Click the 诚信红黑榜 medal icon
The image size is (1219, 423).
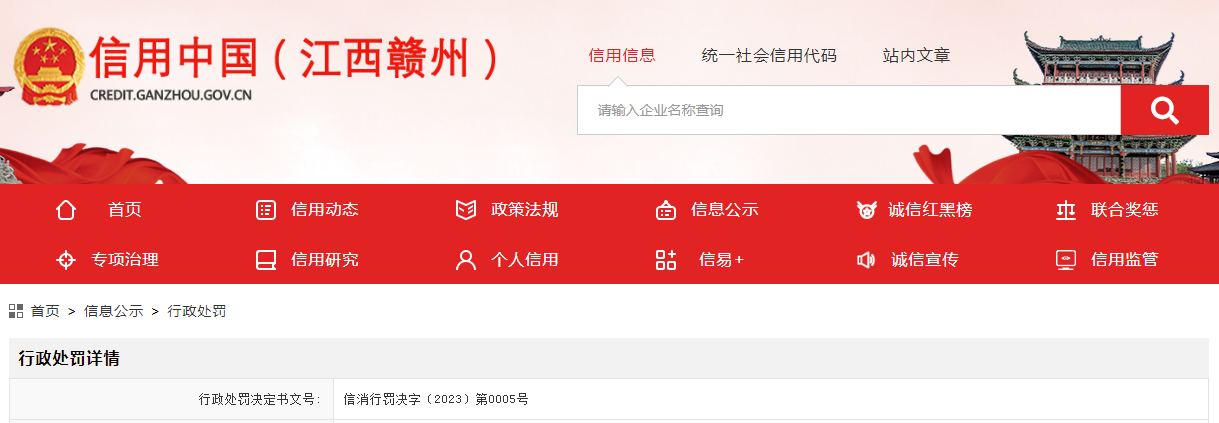click(x=866, y=210)
